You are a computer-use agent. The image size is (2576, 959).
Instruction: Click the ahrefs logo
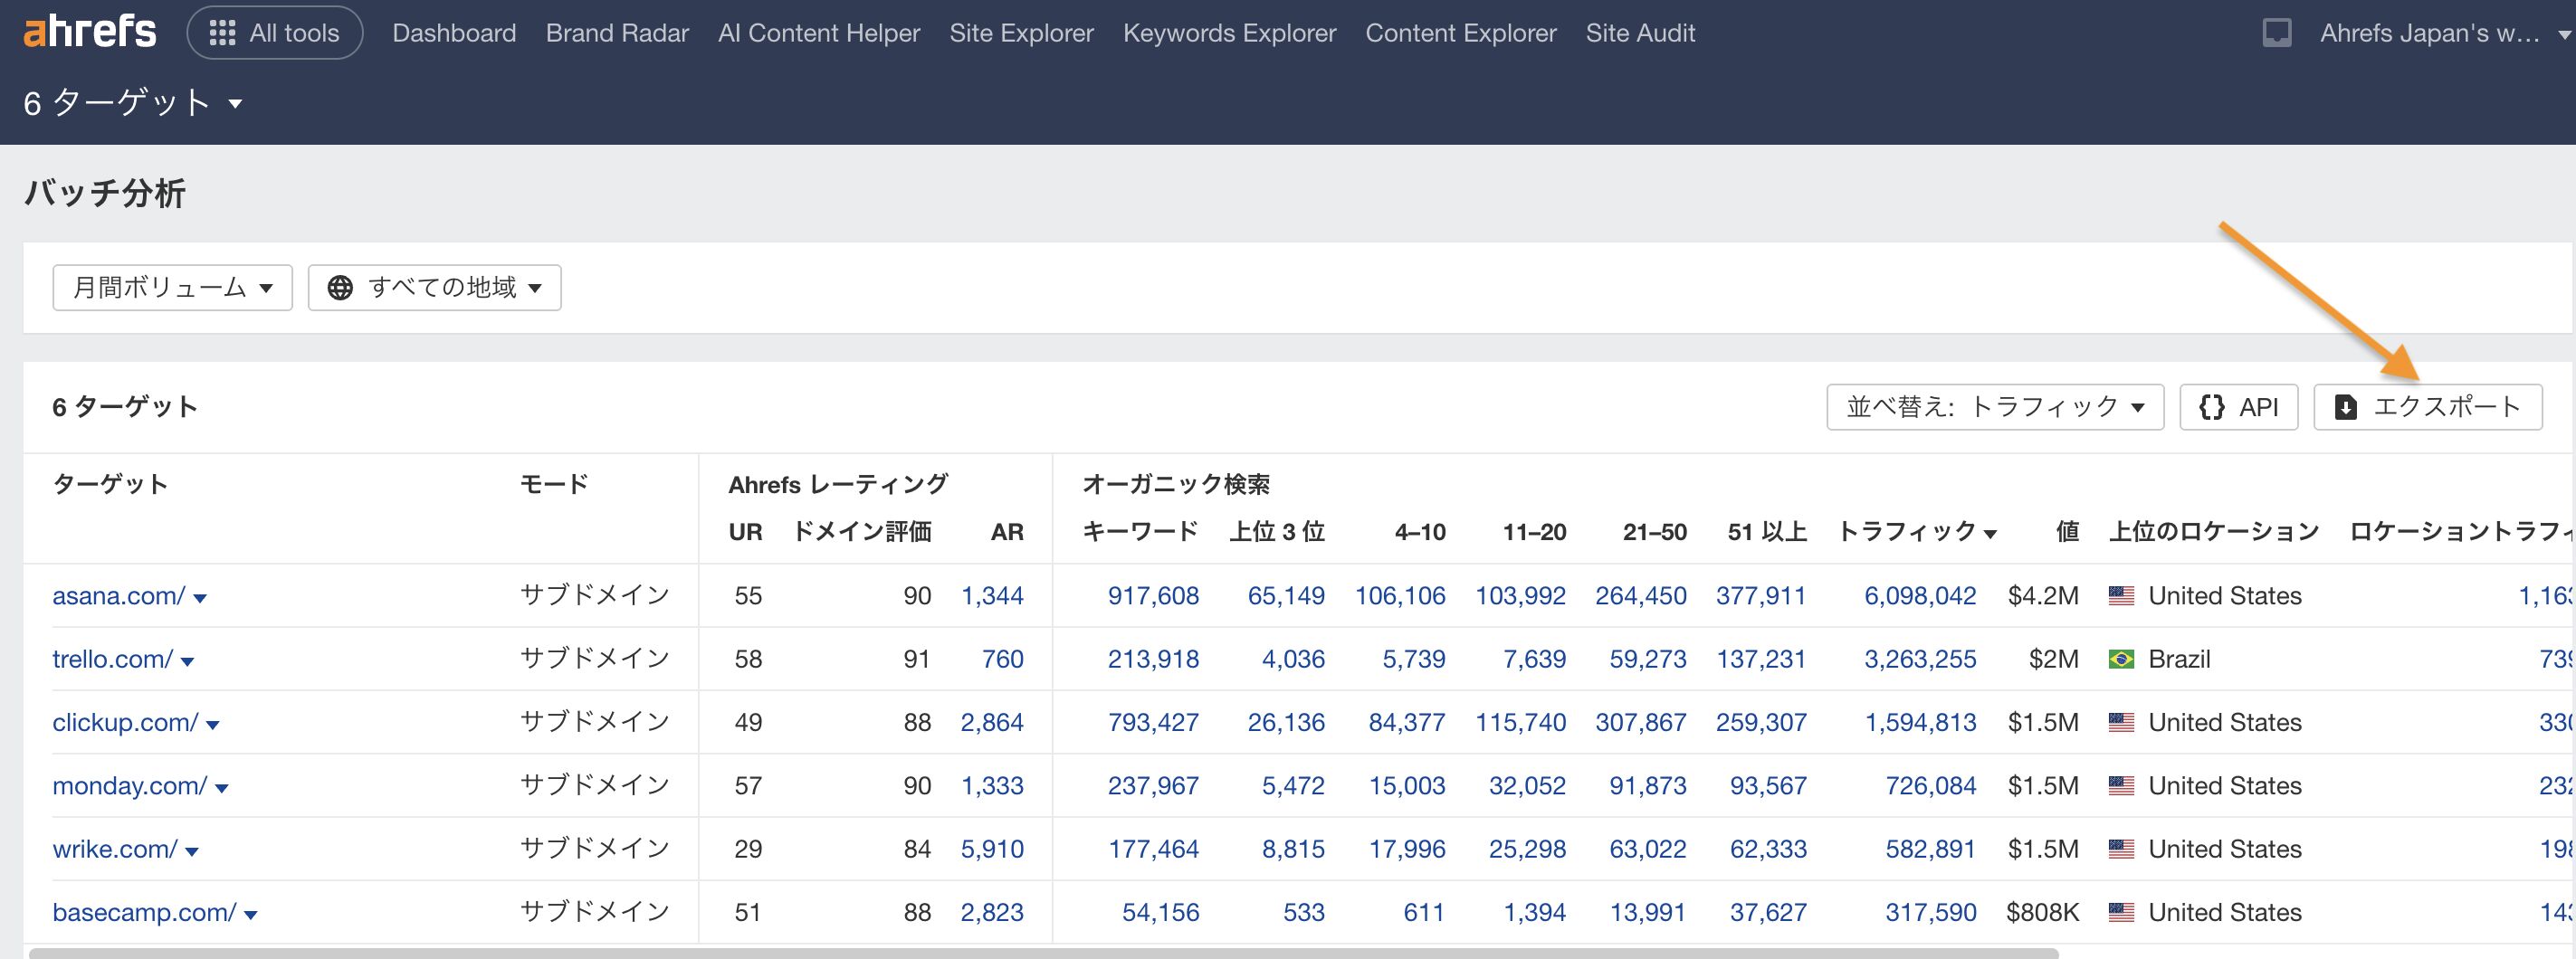point(88,30)
